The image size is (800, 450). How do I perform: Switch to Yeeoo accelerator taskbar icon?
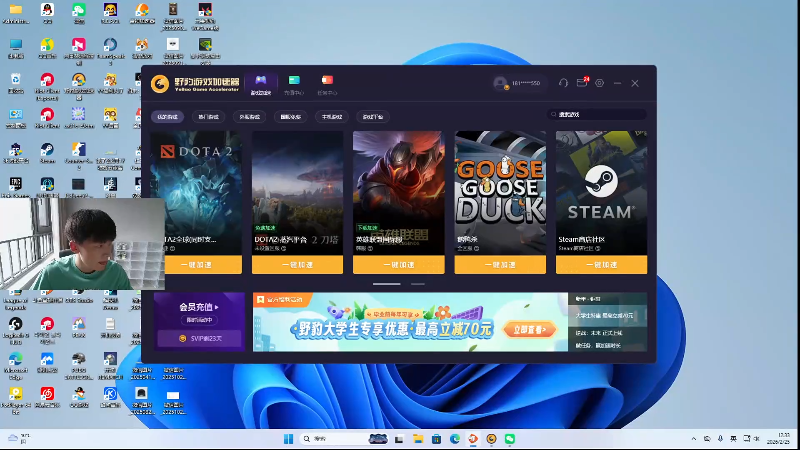tap(491, 439)
